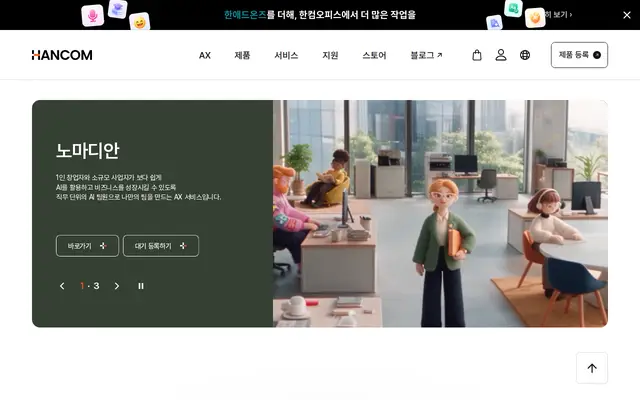The image size is (640, 400).
Task: Open the 스토어 menu
Action: click(x=374, y=55)
